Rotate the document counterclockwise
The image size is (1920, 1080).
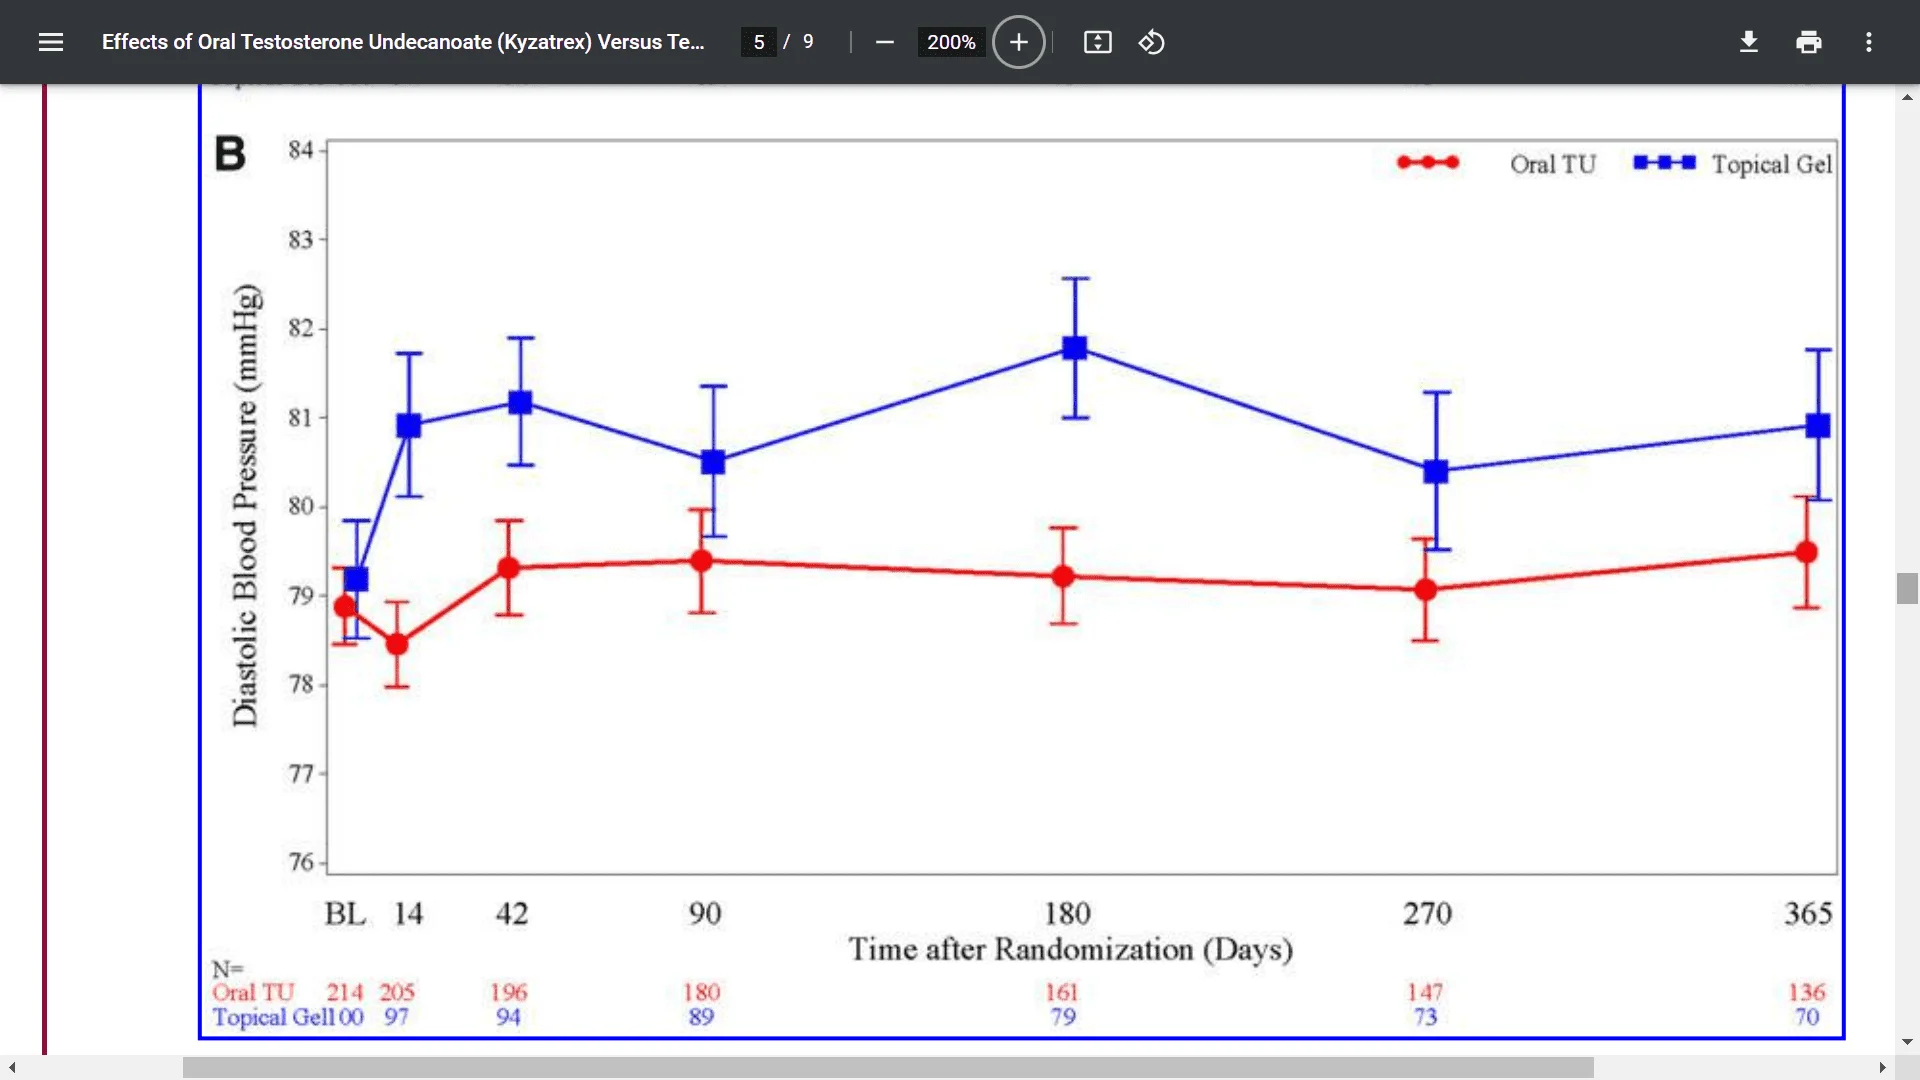[x=1151, y=42]
